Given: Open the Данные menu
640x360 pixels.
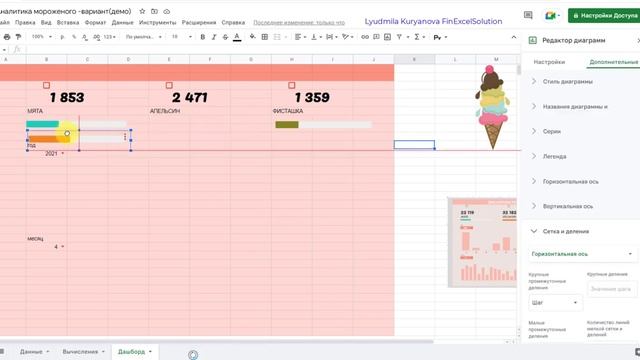Looking at the screenshot, I should 122,22.
